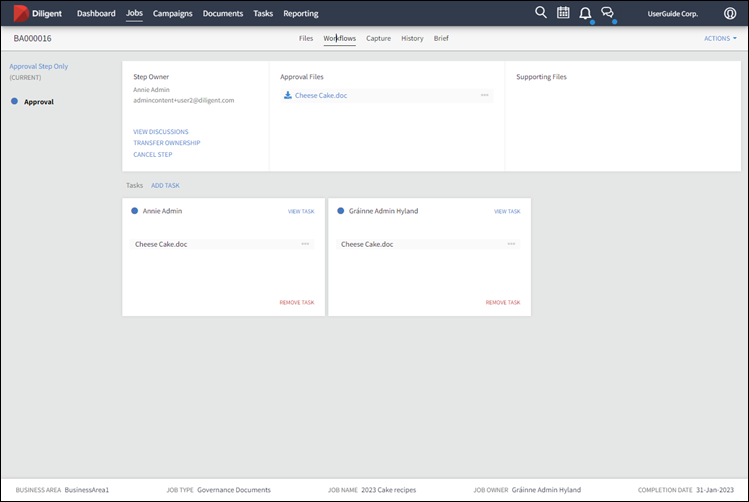
Task: Open the Campaigns menu
Action: pyautogui.click(x=173, y=14)
